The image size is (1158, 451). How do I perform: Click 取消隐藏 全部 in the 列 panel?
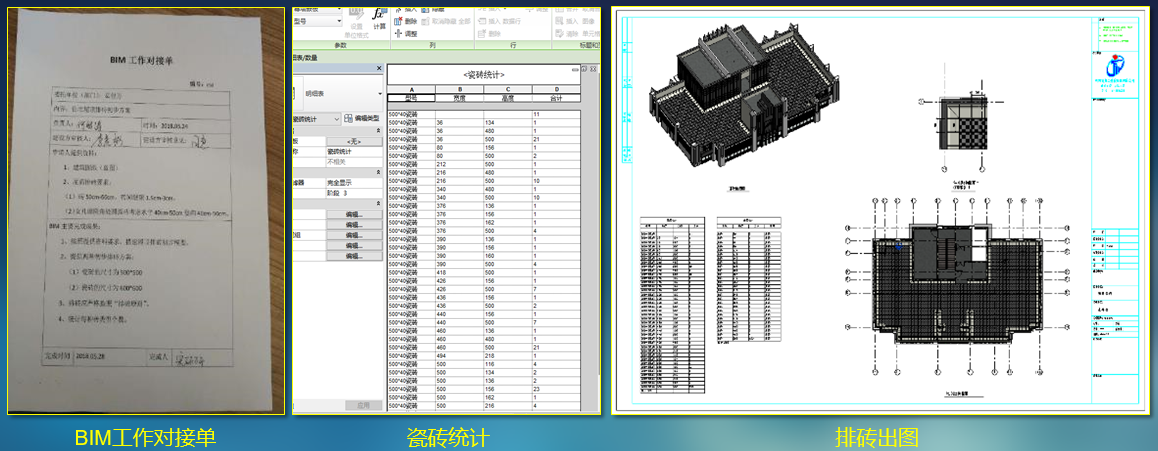pyautogui.click(x=445, y=21)
